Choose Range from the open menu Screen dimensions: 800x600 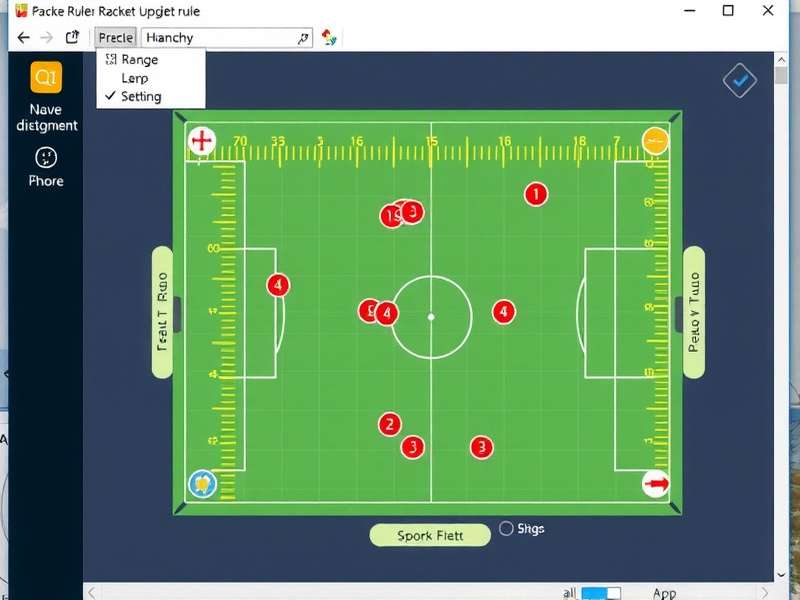click(x=143, y=59)
